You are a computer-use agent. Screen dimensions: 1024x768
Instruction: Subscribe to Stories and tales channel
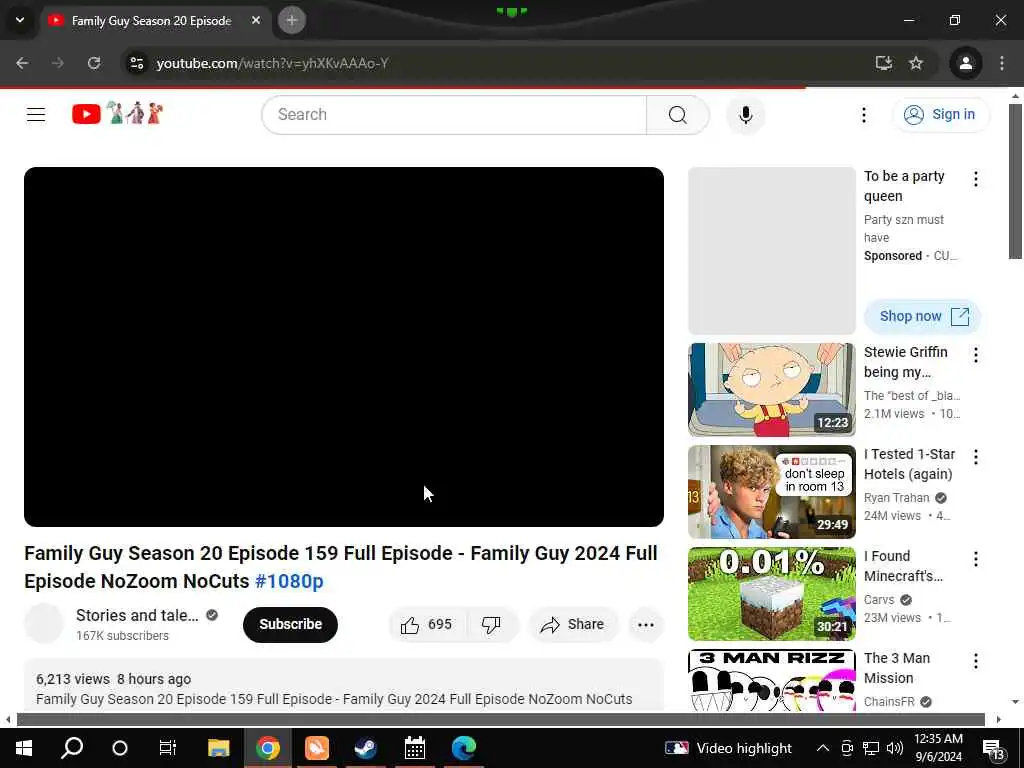(290, 624)
